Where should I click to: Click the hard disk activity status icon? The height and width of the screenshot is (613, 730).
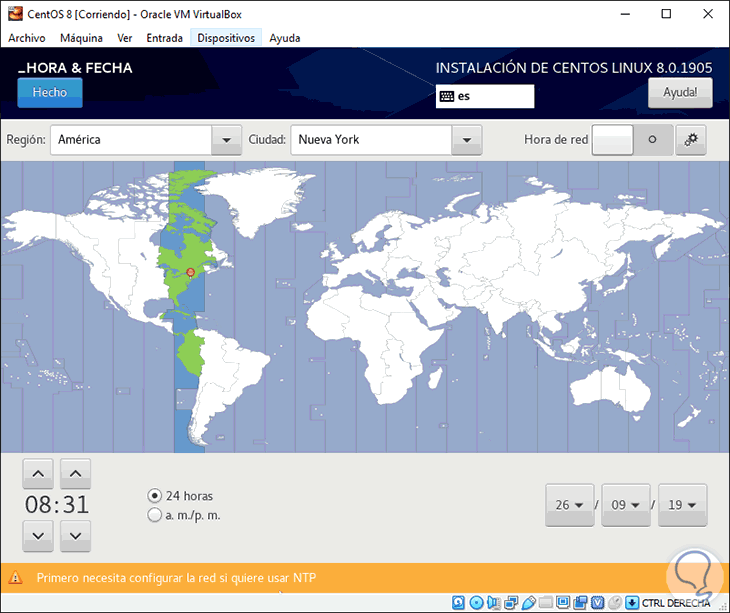click(x=458, y=603)
